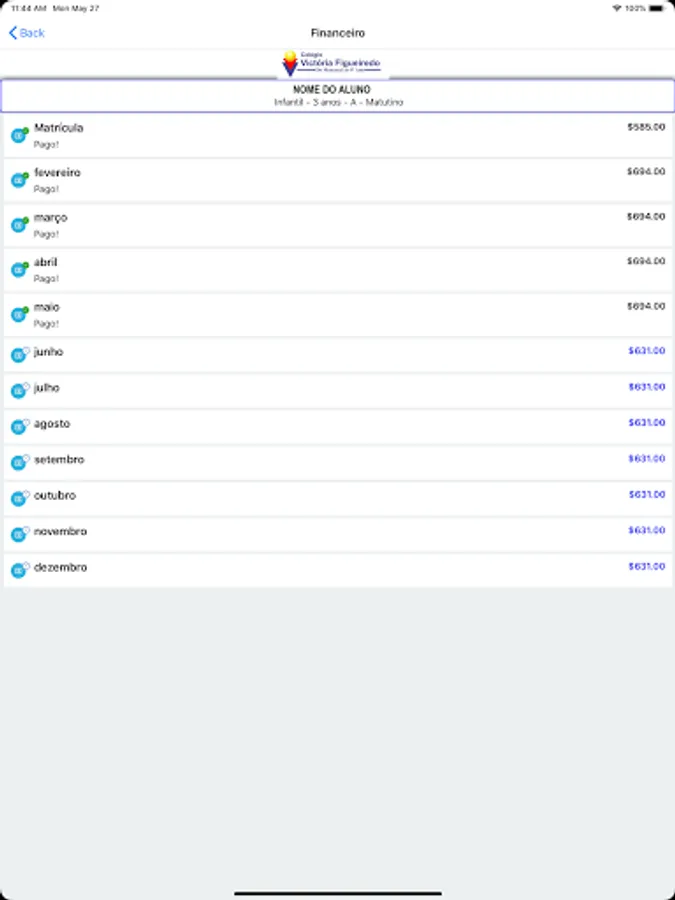Tap the $631.00 amount for junho

point(647,351)
